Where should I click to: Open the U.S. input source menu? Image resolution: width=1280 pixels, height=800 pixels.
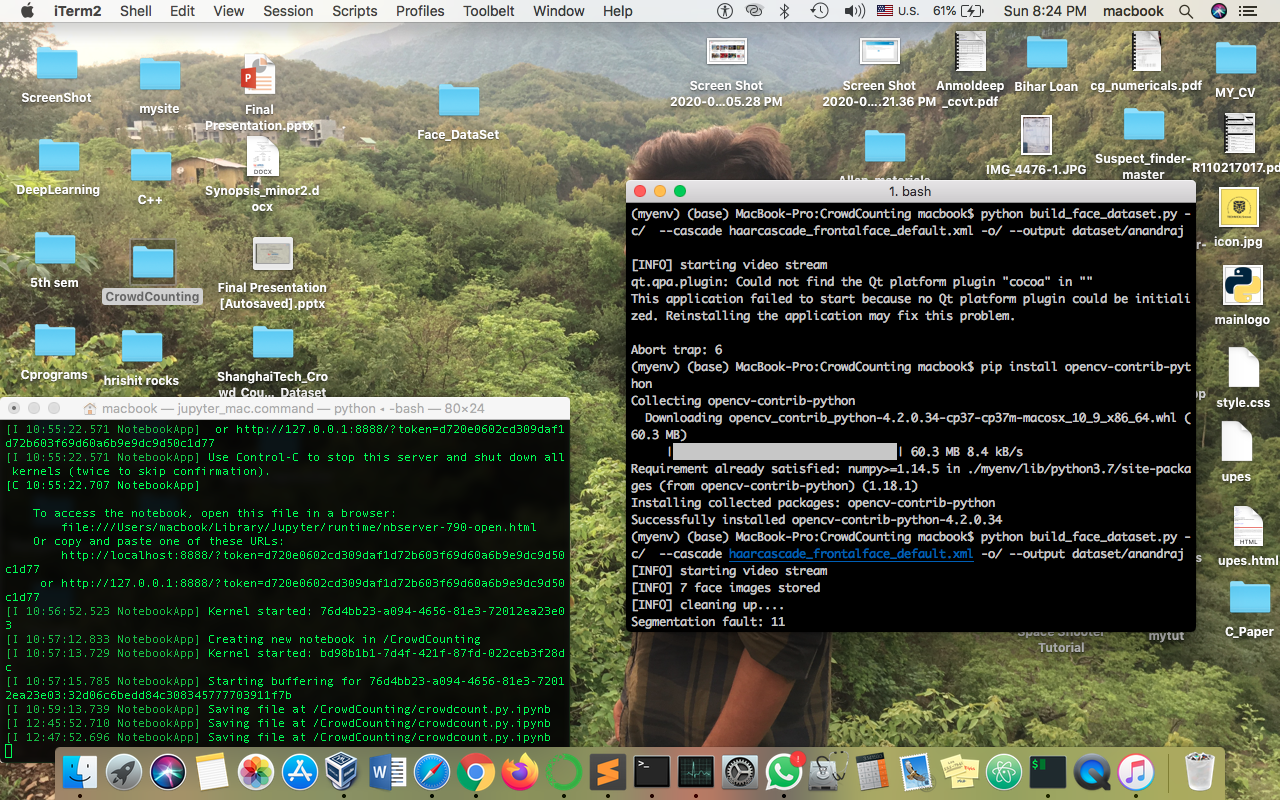pos(897,11)
